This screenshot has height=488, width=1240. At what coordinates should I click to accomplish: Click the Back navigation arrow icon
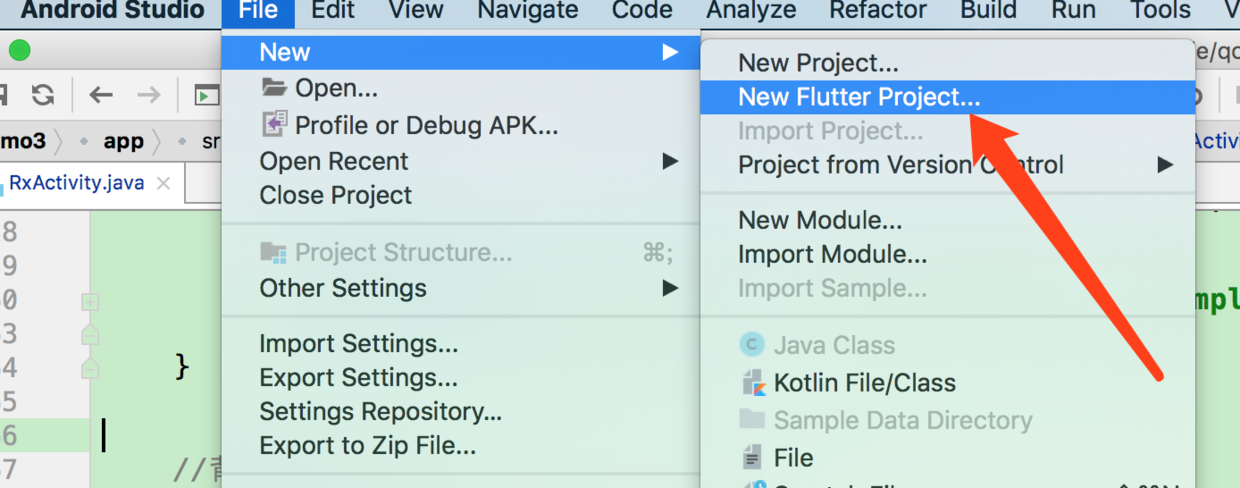pyautogui.click(x=101, y=95)
